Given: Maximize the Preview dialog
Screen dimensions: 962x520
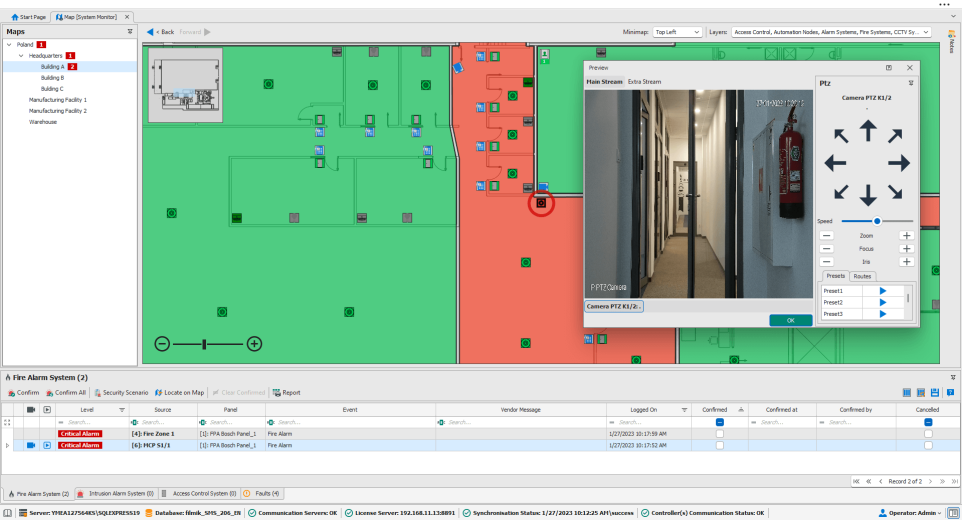Looking at the screenshot, I should point(888,67).
